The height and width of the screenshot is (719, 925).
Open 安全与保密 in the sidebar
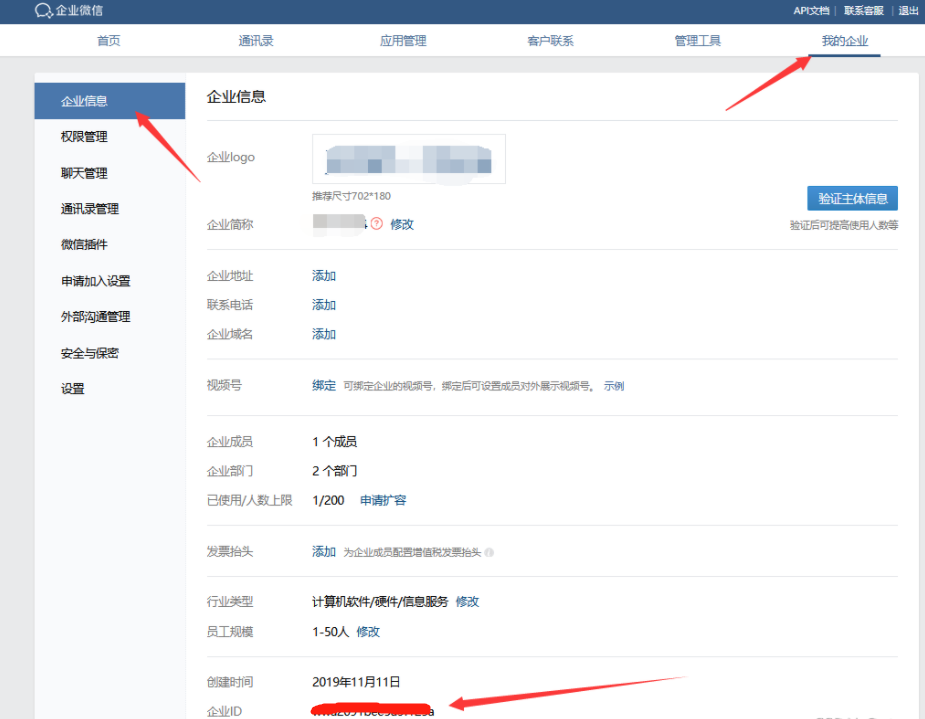pos(90,353)
